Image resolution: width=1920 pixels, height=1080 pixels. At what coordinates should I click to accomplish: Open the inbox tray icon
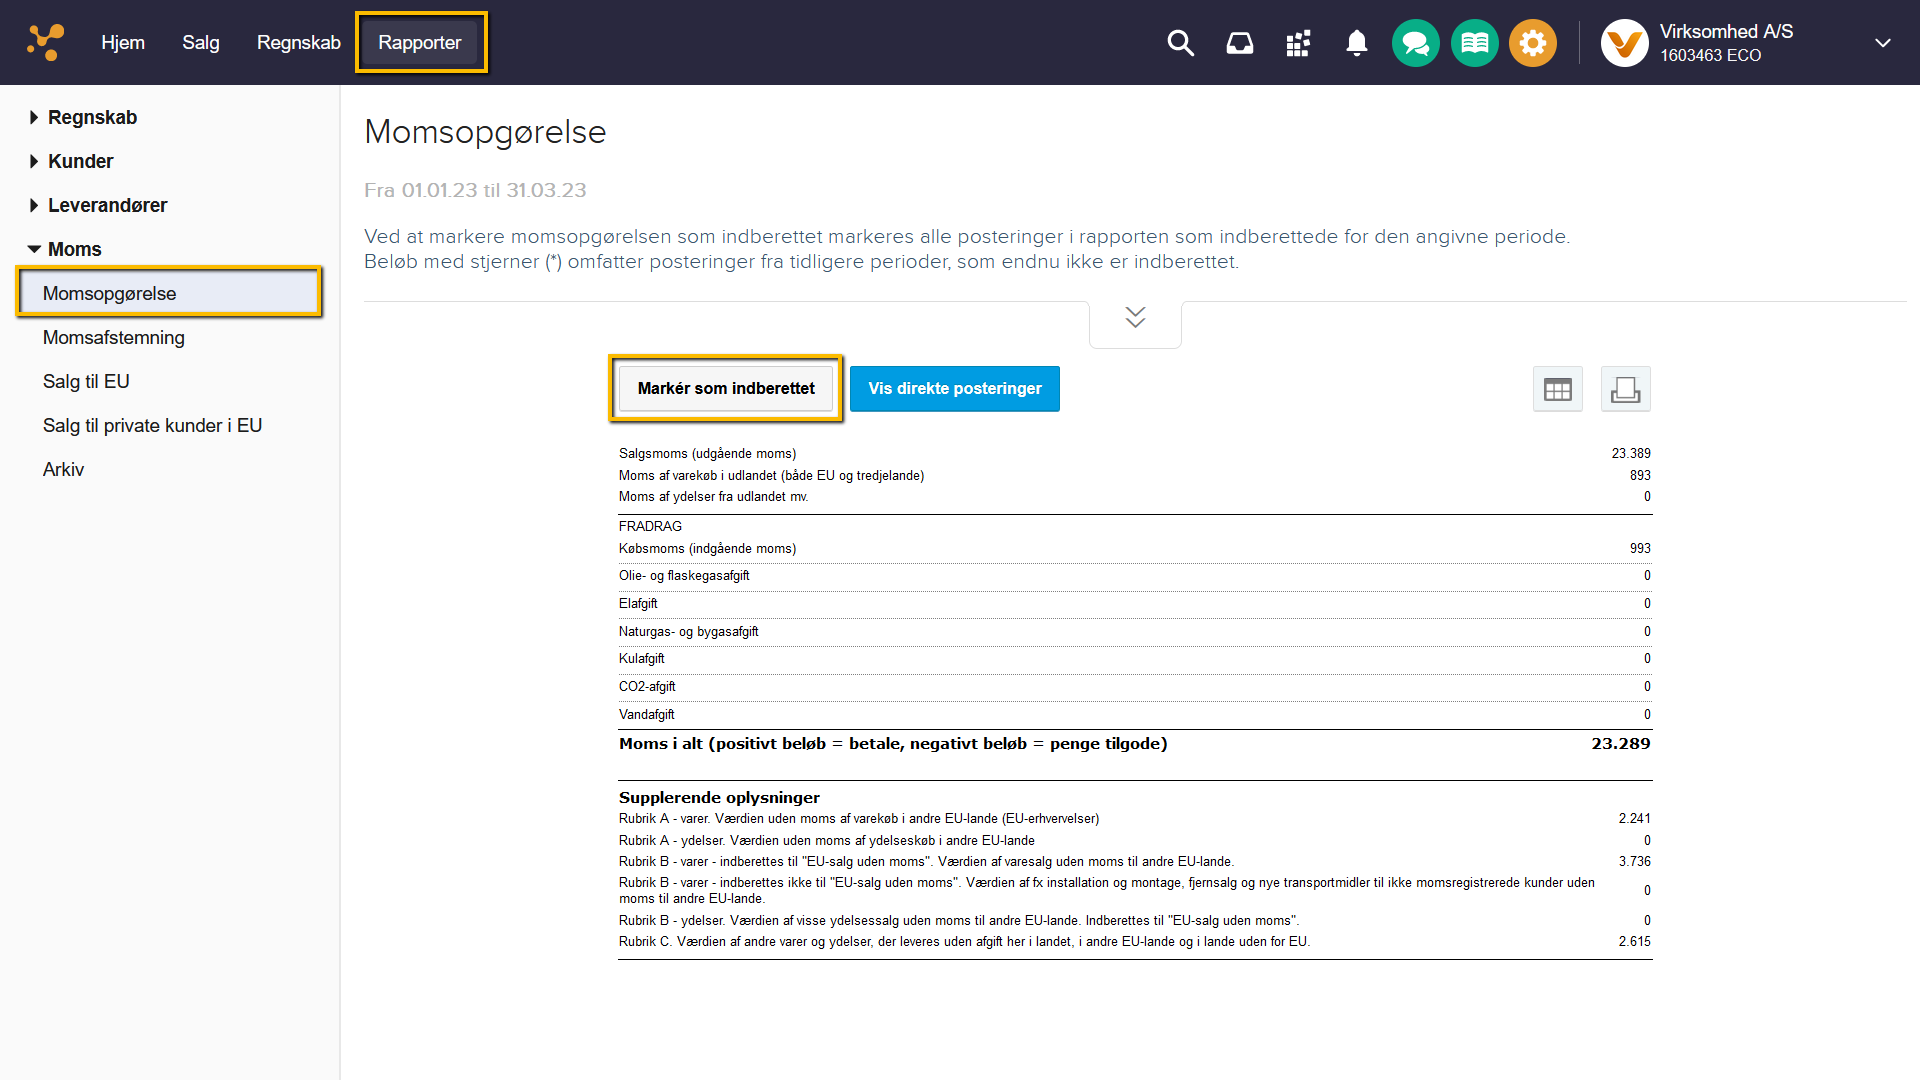pyautogui.click(x=1239, y=43)
